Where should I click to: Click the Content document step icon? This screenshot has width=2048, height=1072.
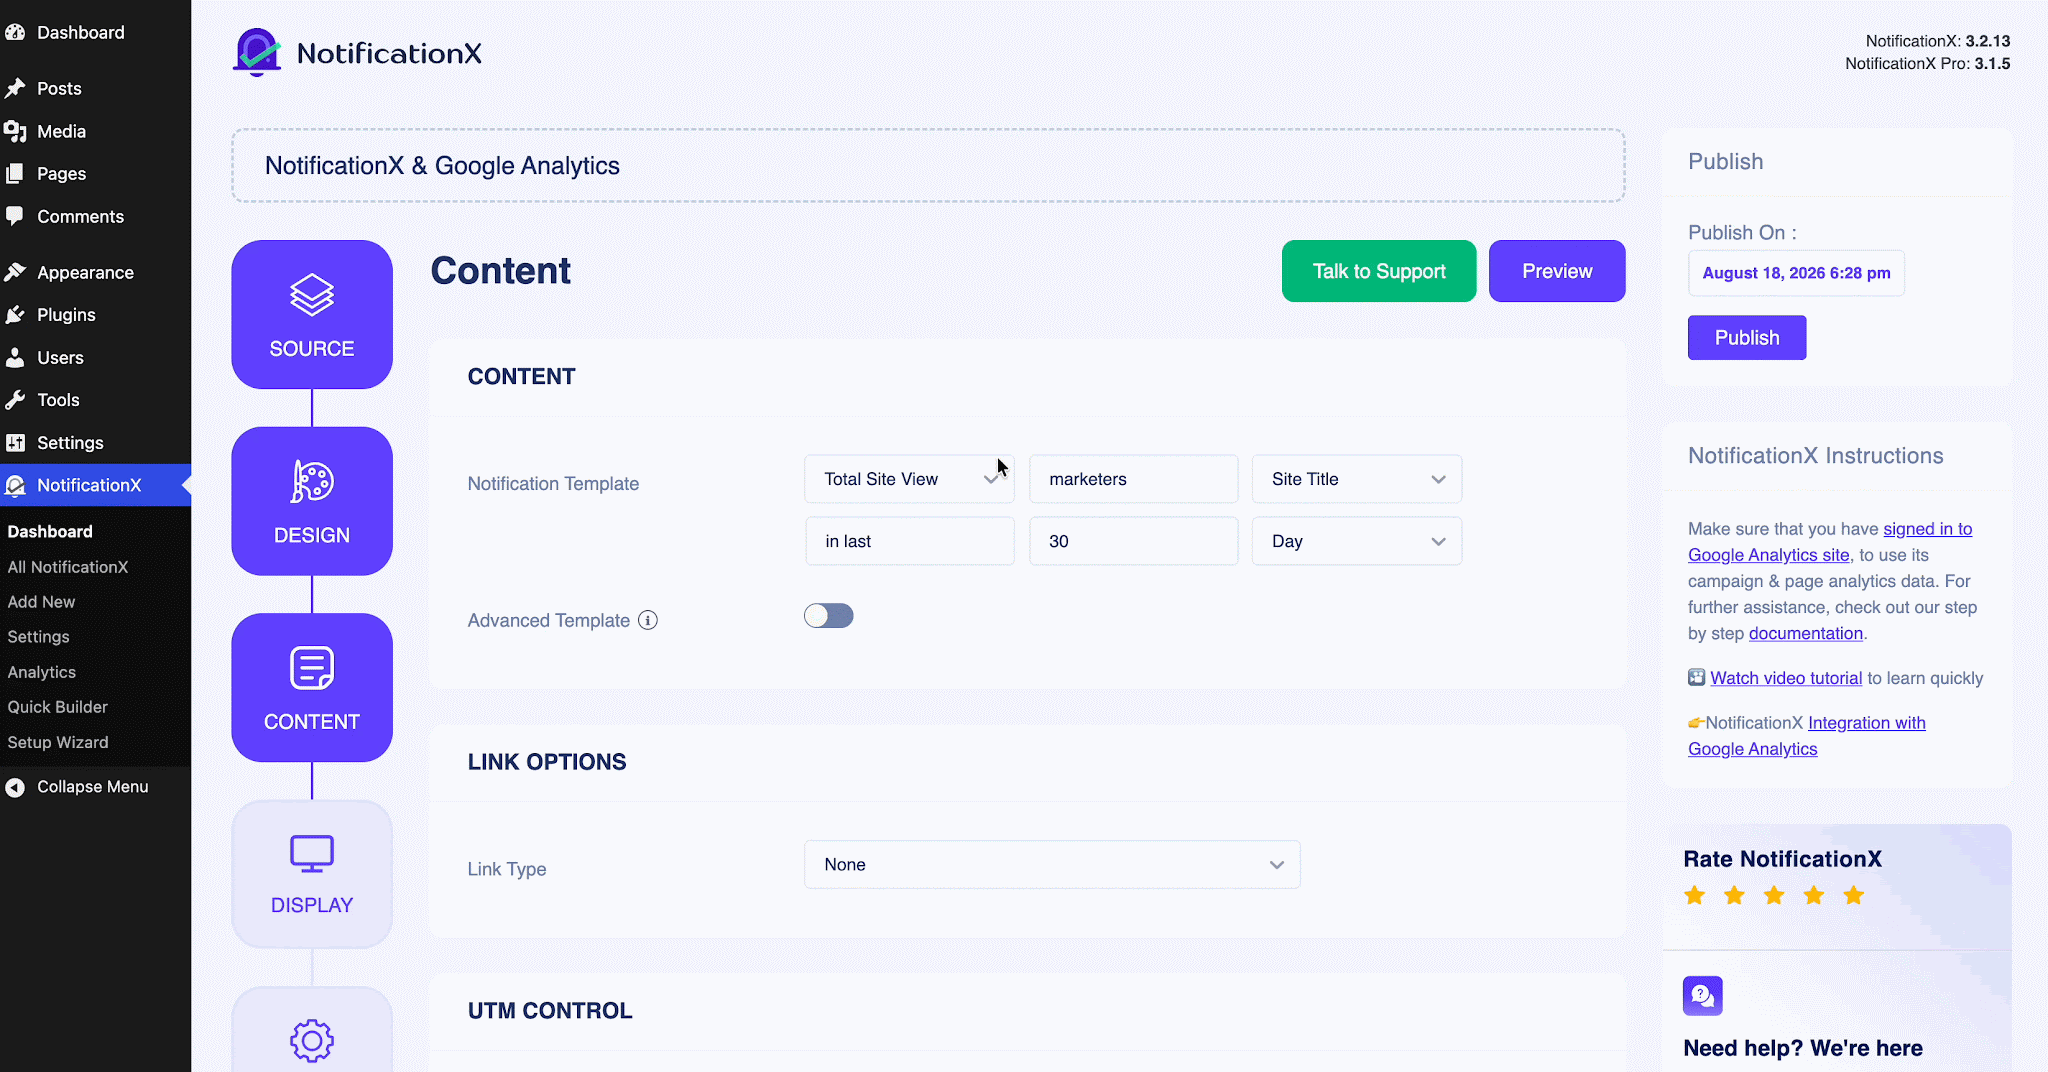click(312, 668)
